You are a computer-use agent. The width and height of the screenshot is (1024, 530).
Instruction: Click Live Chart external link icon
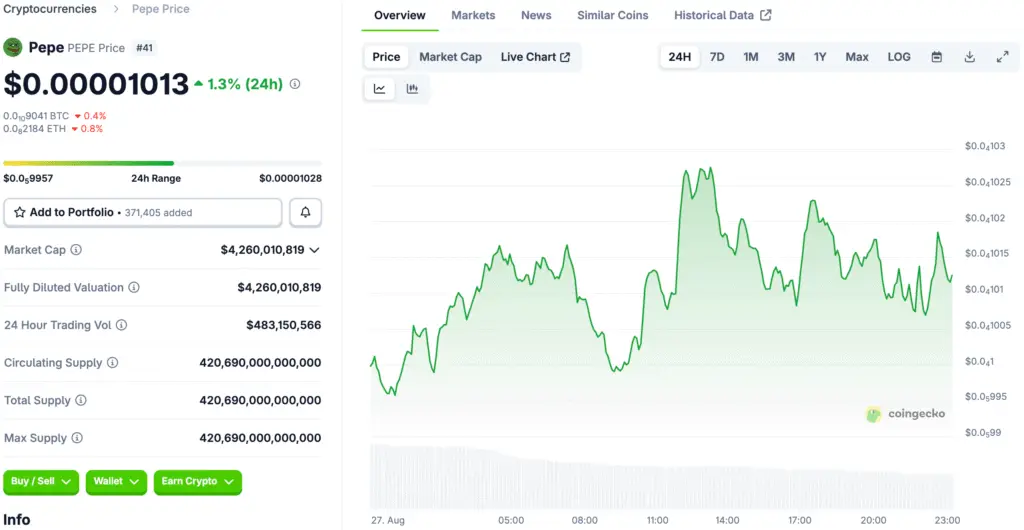pyautogui.click(x=565, y=57)
